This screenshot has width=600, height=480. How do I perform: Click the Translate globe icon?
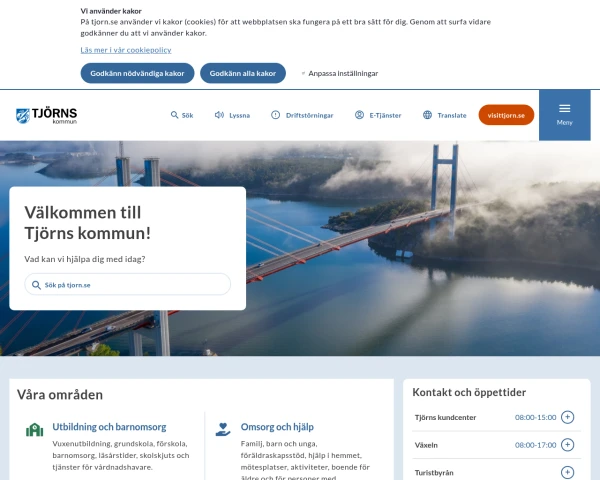click(x=427, y=115)
